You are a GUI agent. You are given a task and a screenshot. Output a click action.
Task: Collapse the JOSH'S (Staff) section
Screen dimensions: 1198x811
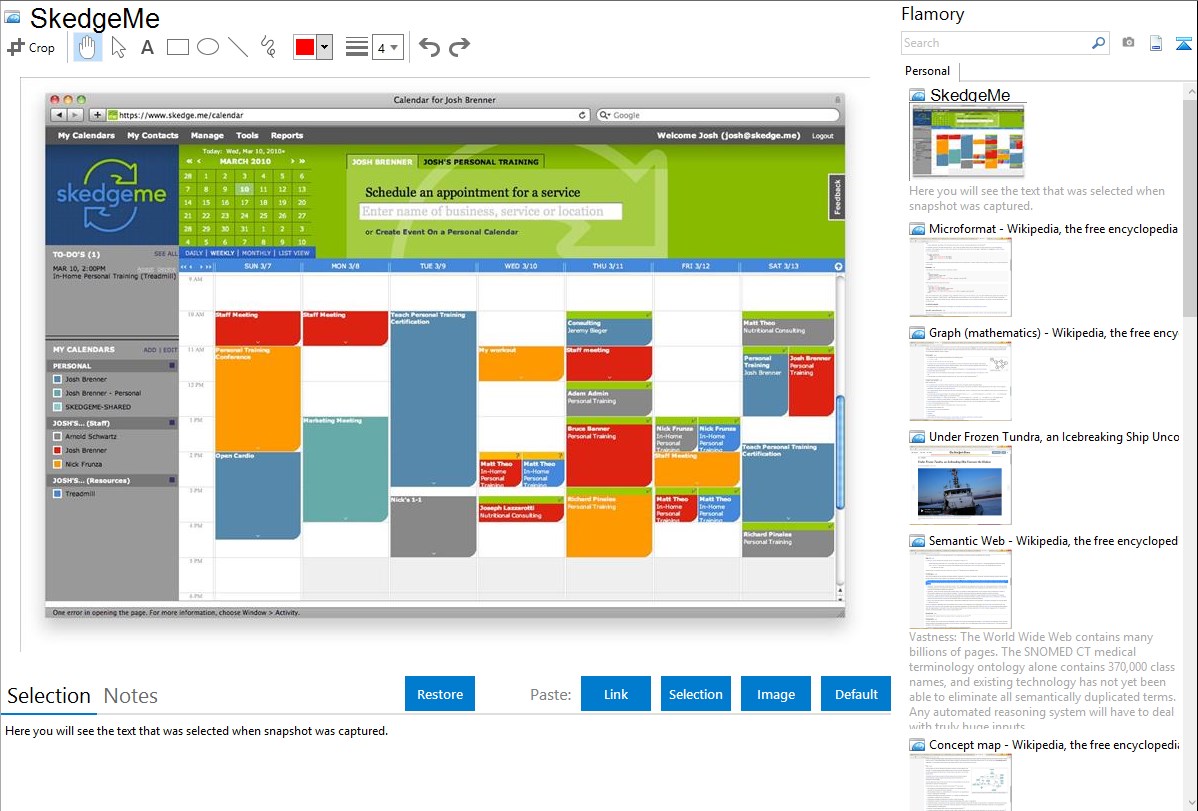pyautogui.click(x=172, y=423)
